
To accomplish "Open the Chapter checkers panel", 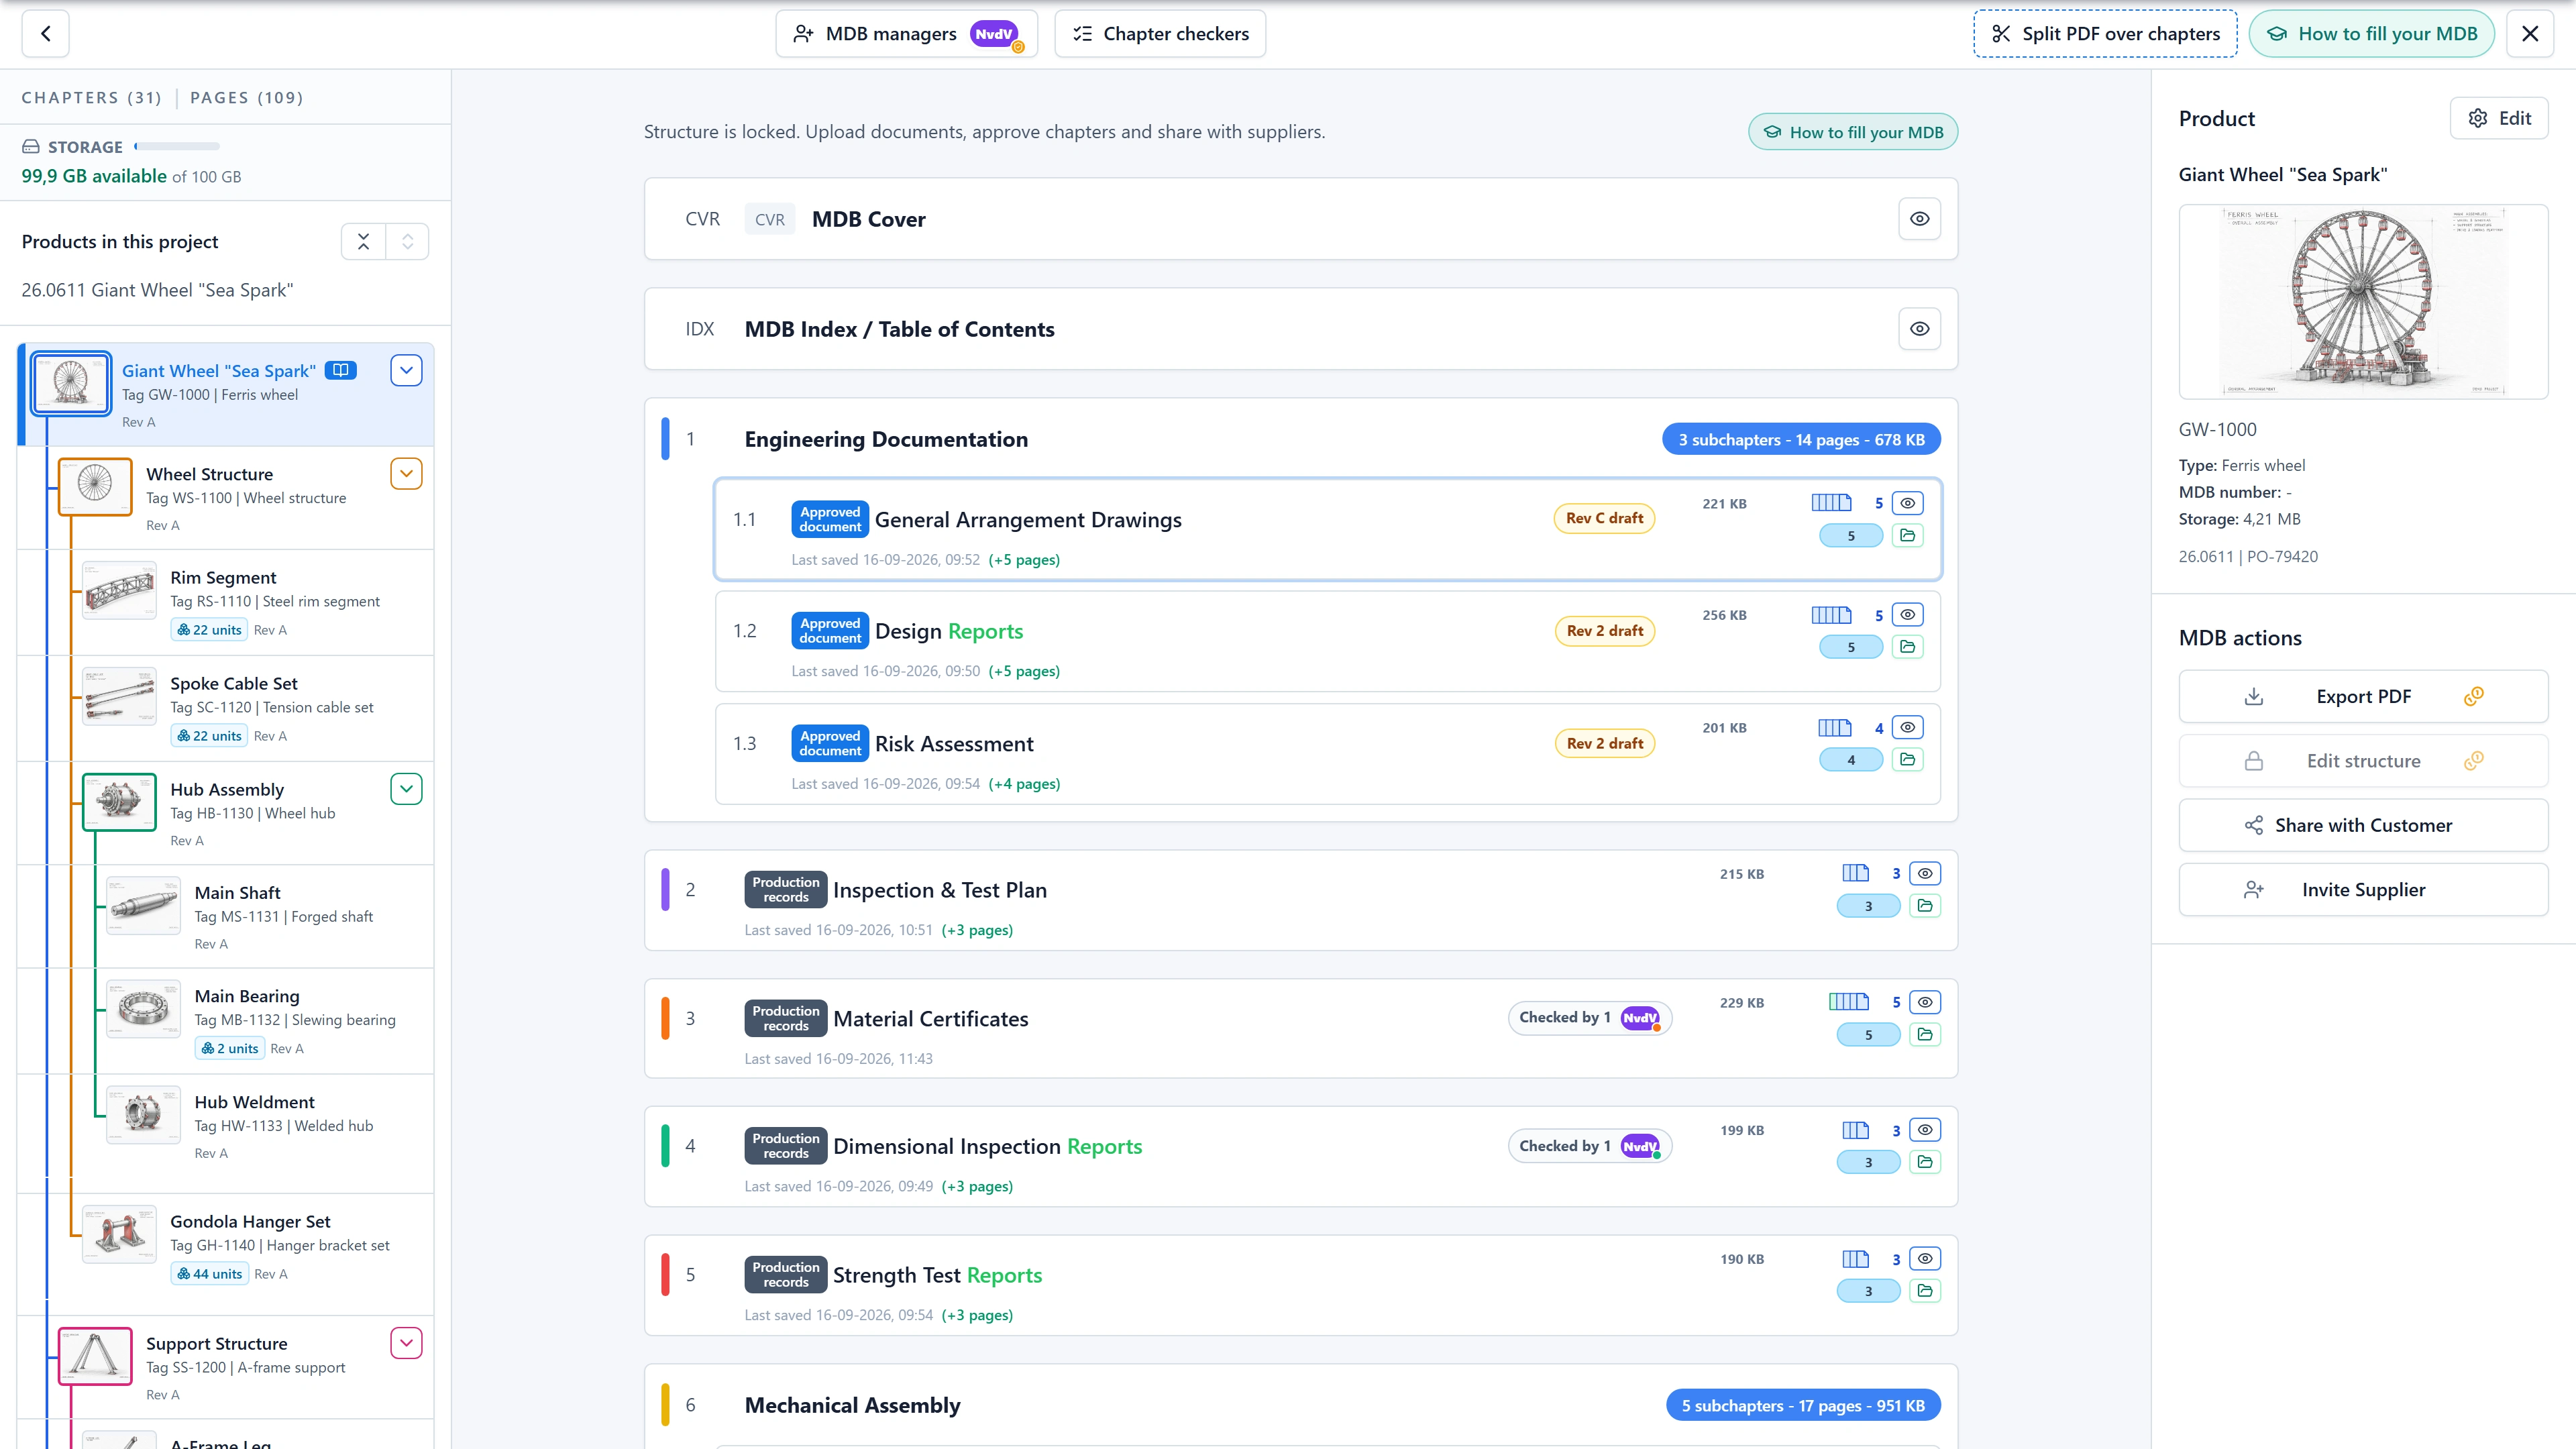I will [1160, 34].
